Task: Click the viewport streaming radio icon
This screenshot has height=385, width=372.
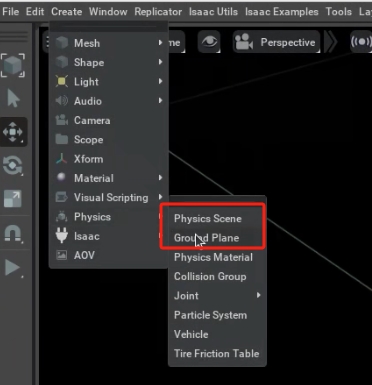Action: point(361,42)
